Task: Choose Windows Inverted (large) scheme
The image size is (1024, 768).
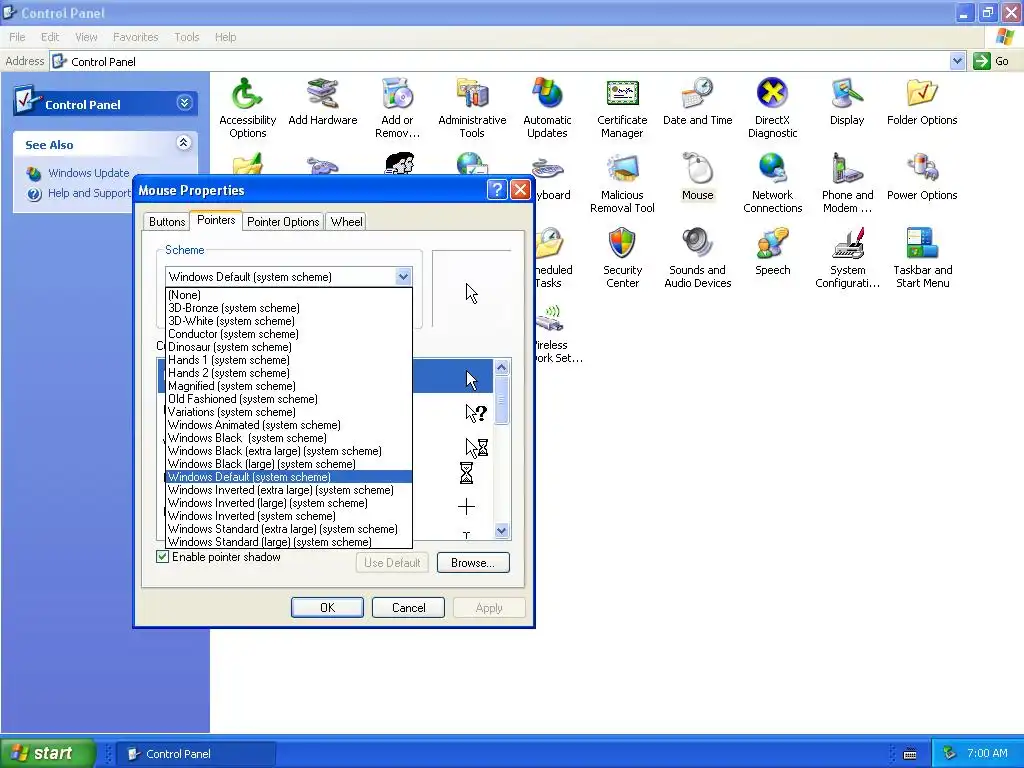Action: click(x=289, y=504)
